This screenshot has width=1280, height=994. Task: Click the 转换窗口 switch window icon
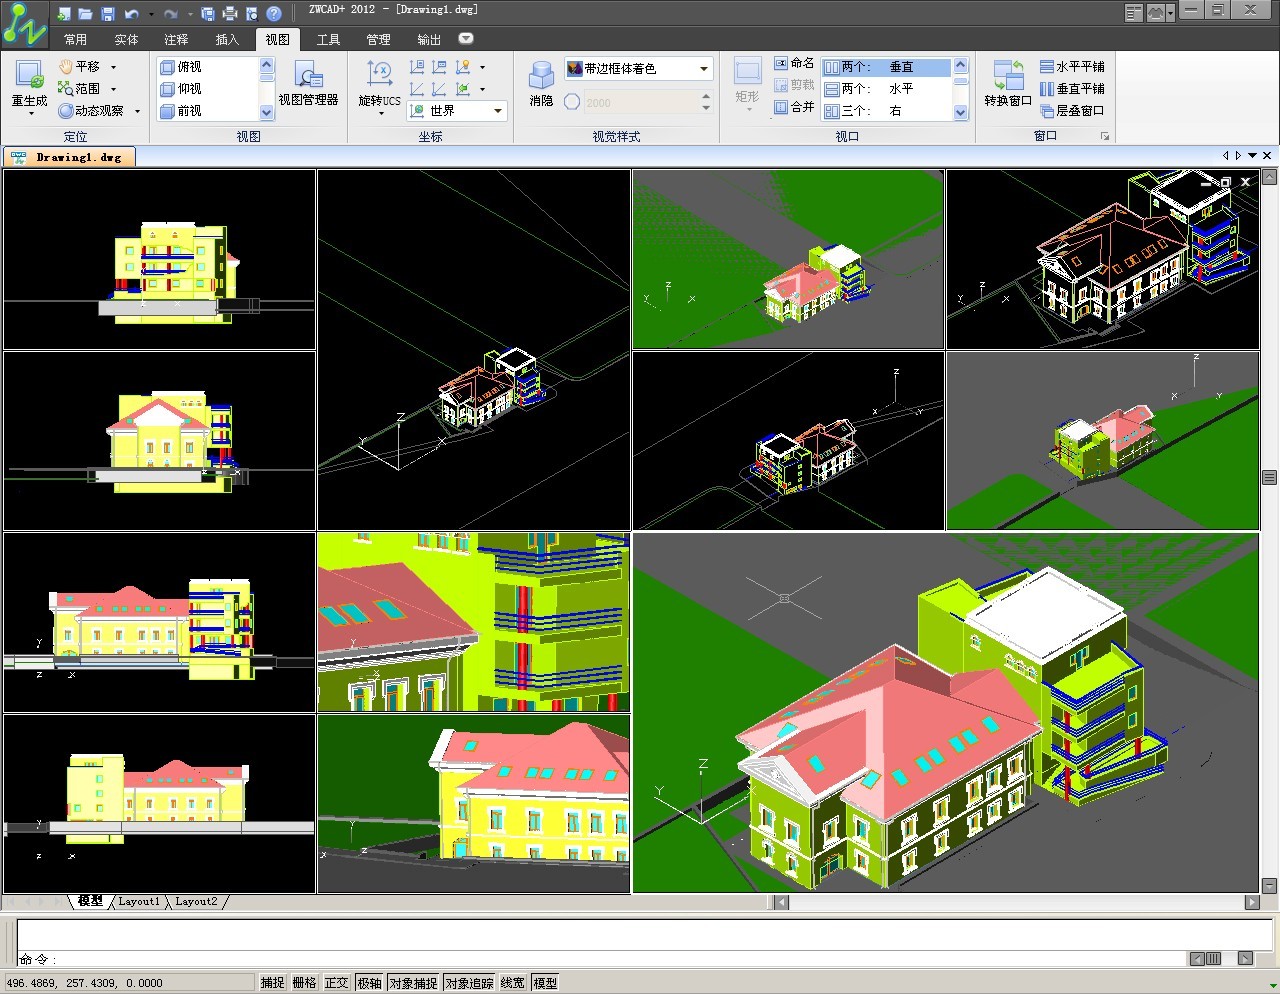click(x=1007, y=77)
